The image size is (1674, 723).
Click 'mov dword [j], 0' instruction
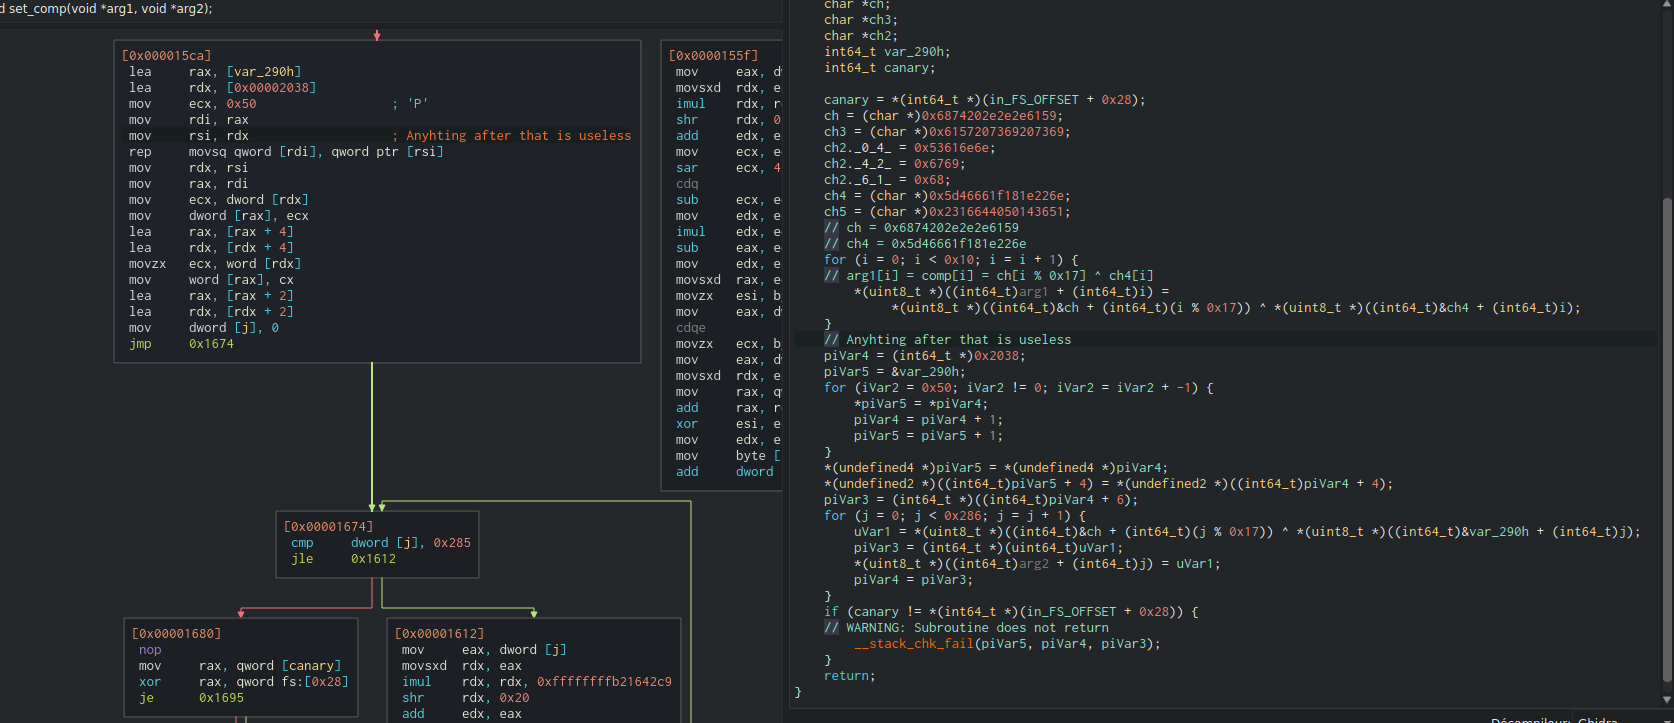[x=204, y=328]
